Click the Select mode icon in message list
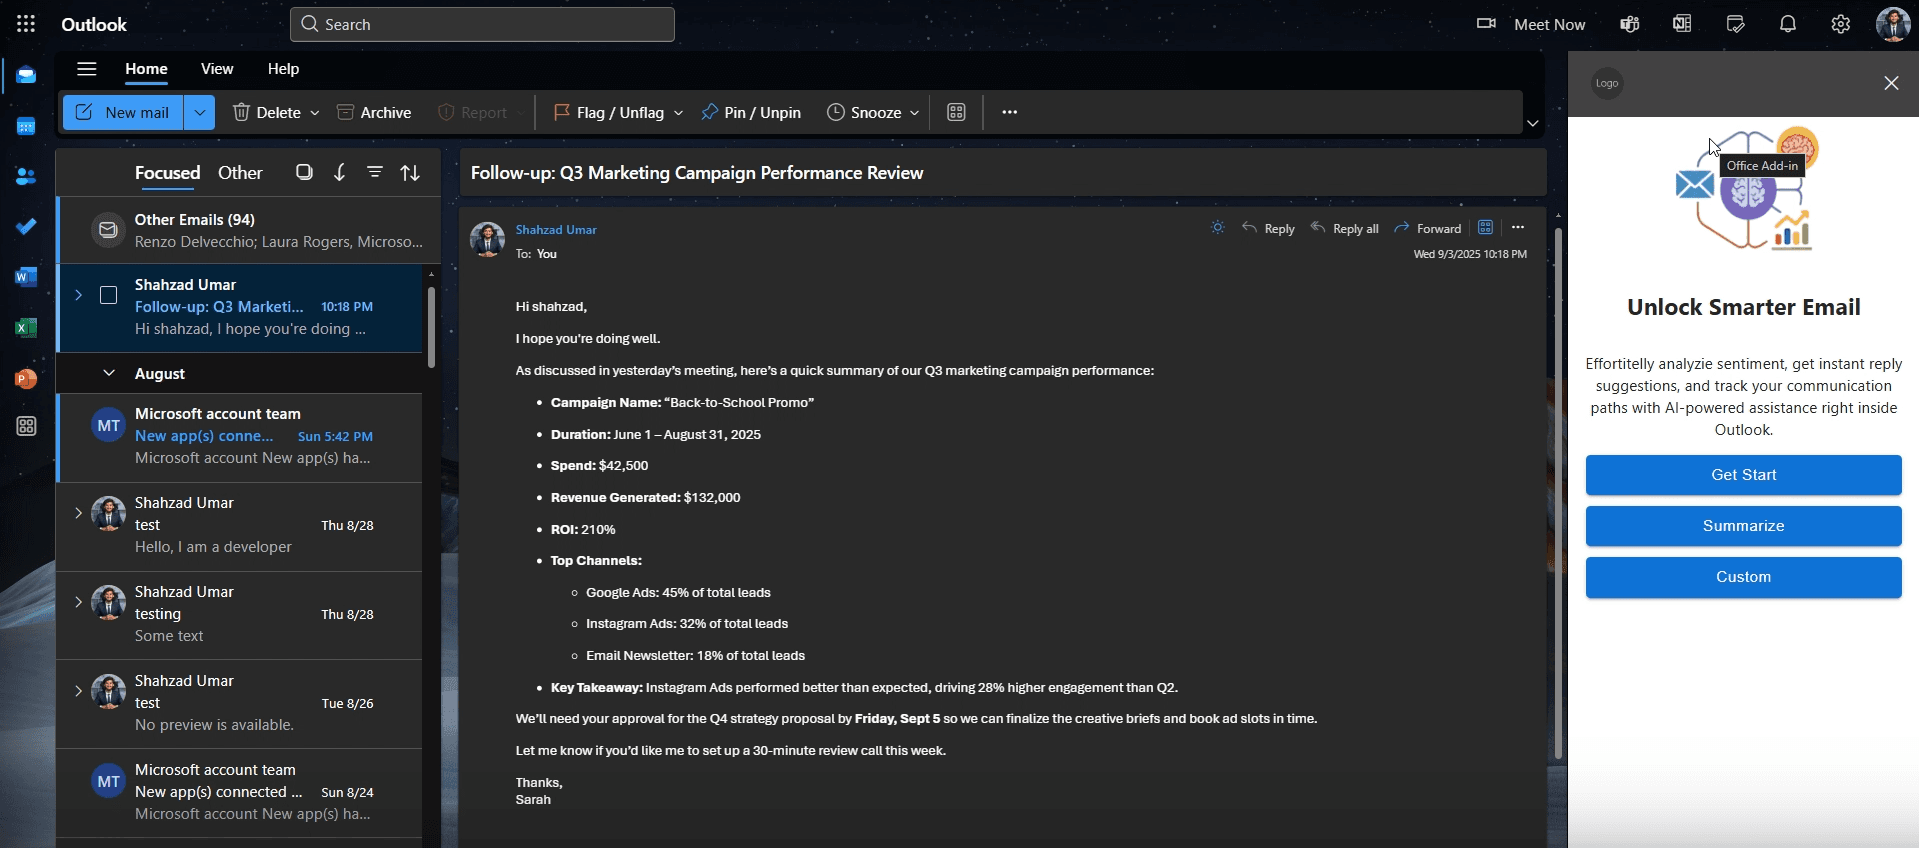The height and width of the screenshot is (848, 1919). [x=304, y=172]
